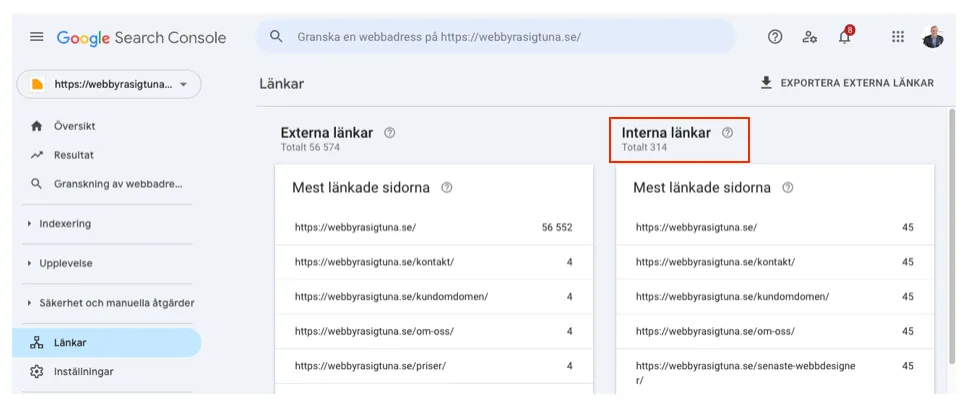Click the Översikt home icon

tap(36, 126)
